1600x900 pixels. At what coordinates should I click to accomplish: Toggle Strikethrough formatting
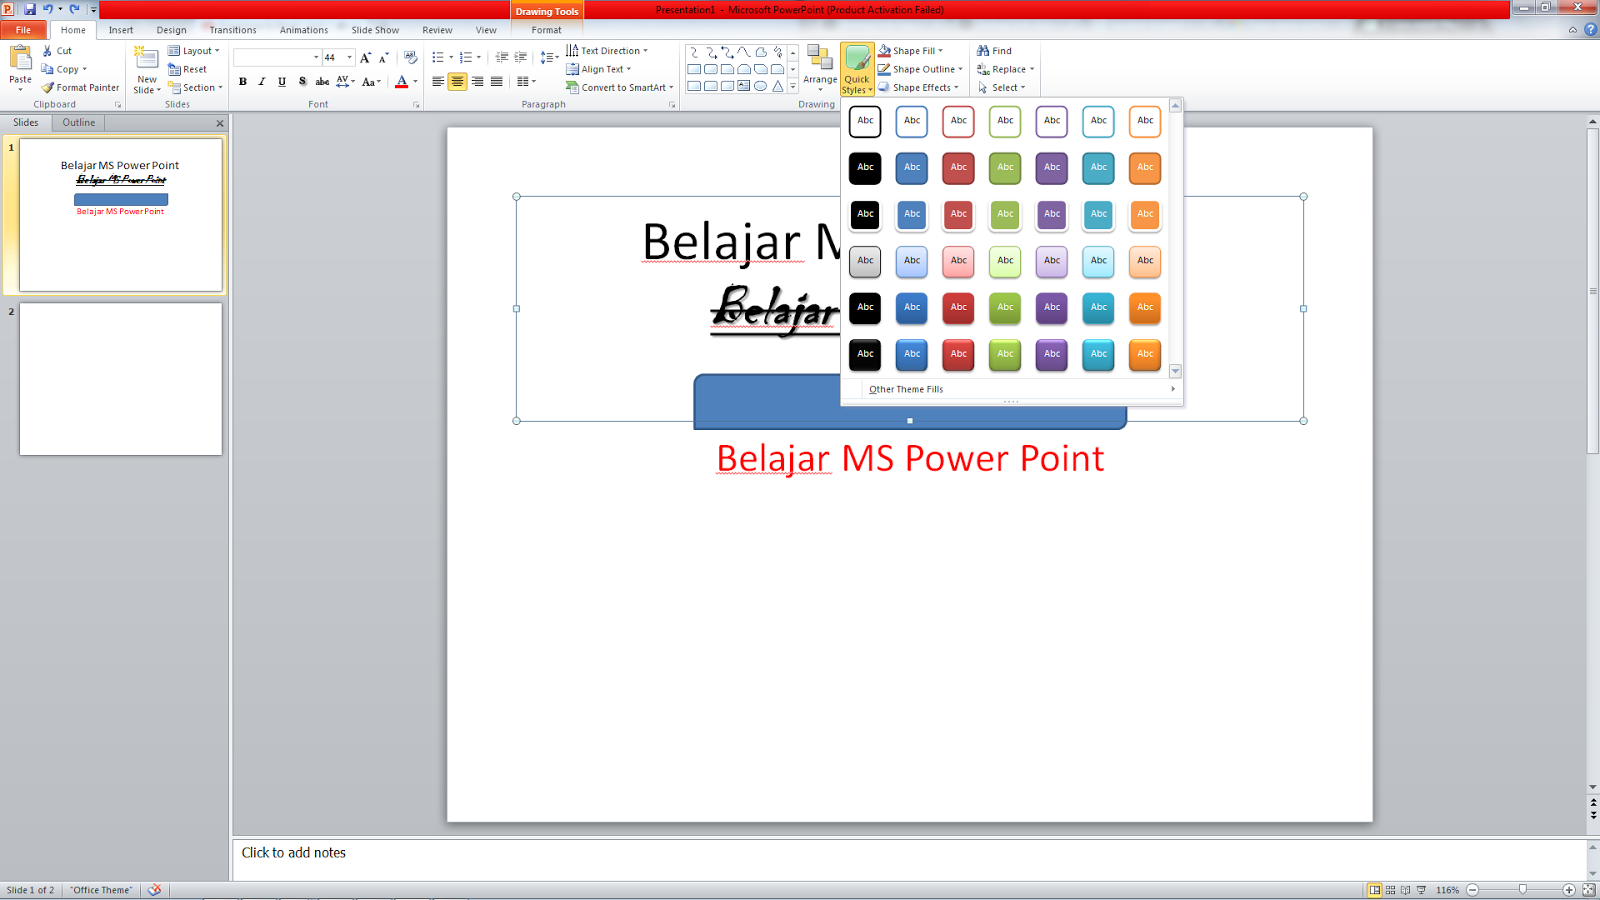(x=322, y=82)
